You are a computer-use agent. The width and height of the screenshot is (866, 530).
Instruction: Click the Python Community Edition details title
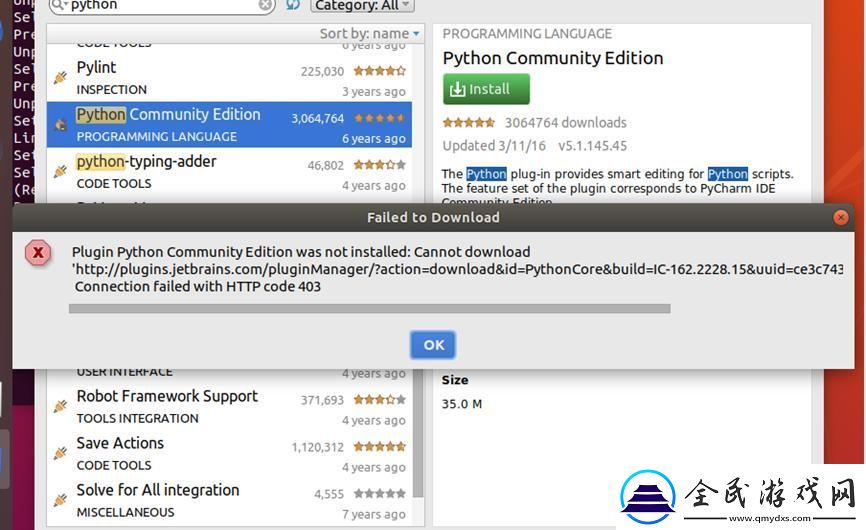click(553, 58)
